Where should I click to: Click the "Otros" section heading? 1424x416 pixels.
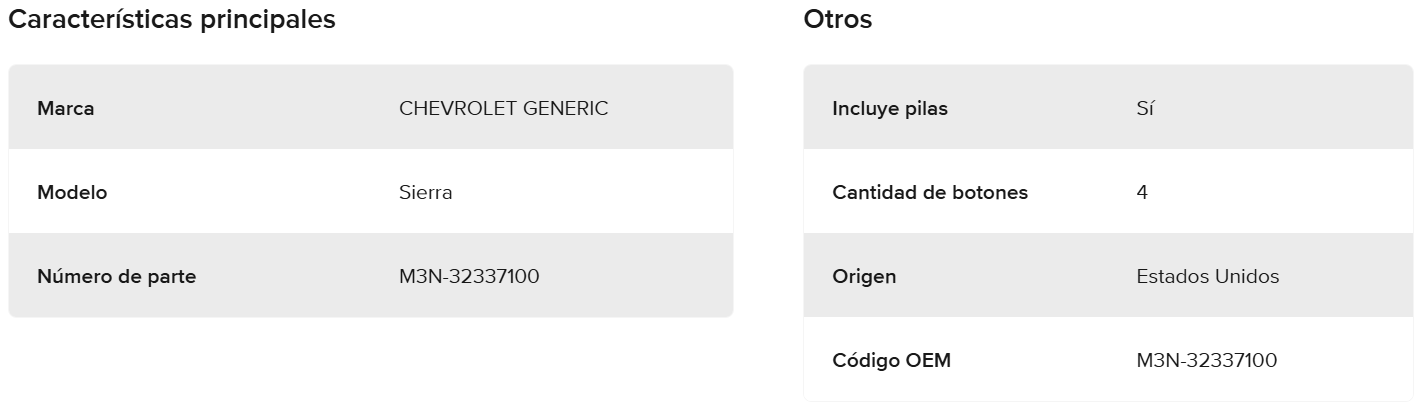[838, 20]
